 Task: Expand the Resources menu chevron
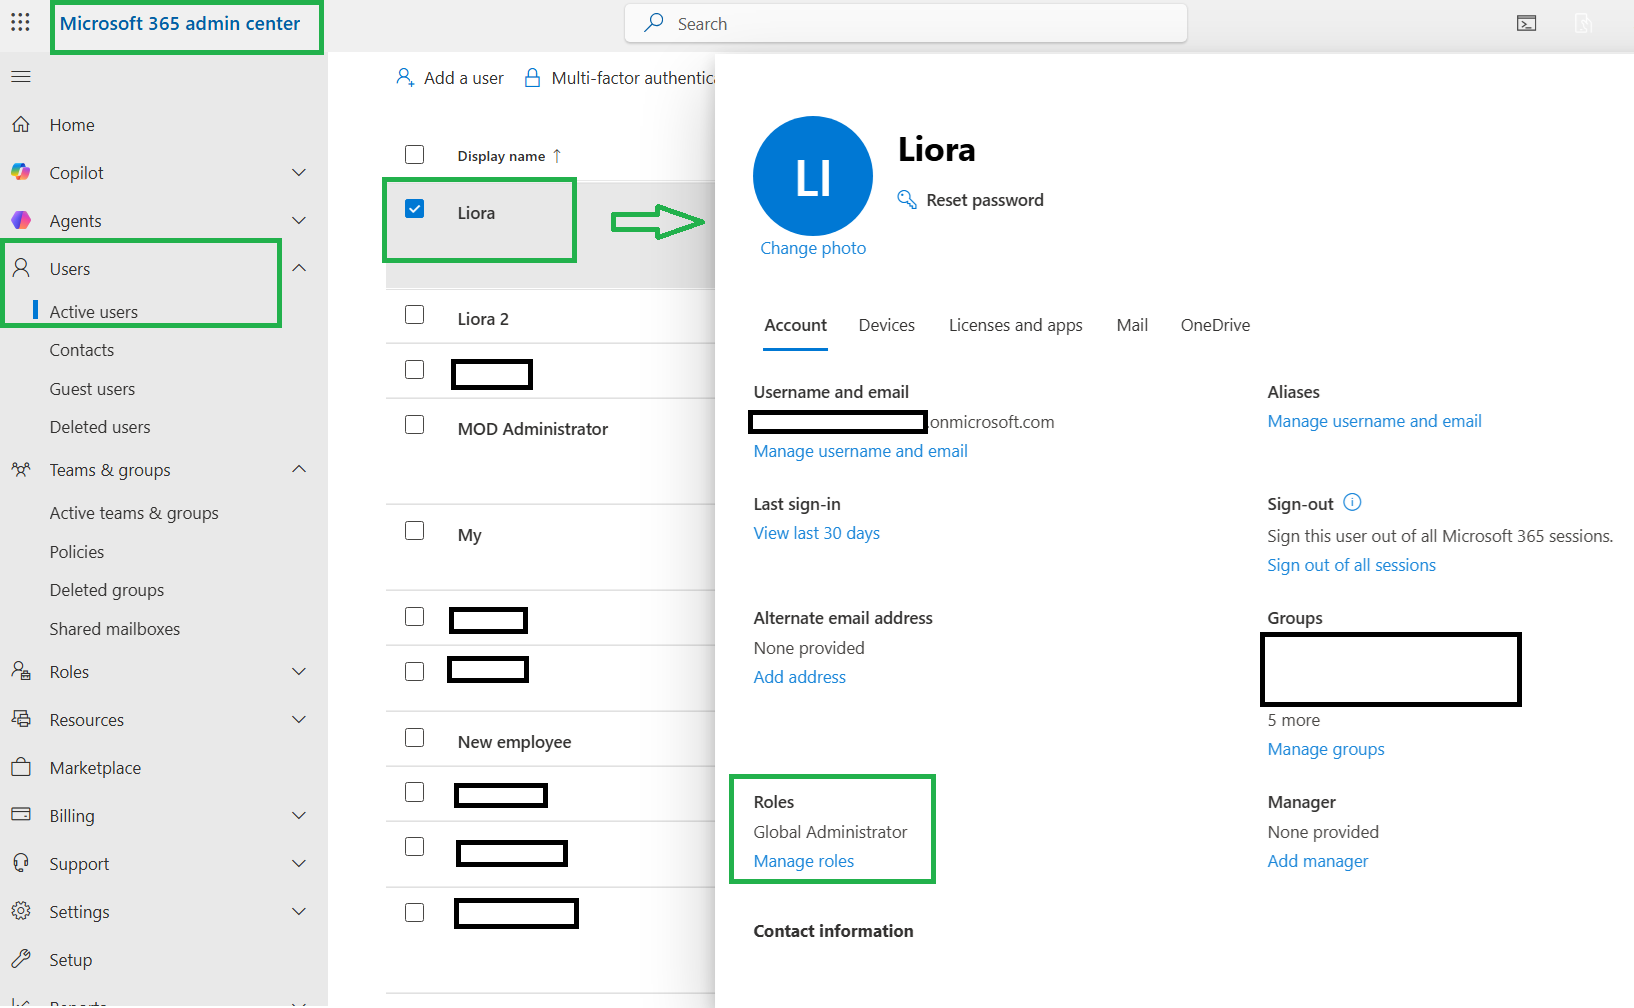[299, 719]
